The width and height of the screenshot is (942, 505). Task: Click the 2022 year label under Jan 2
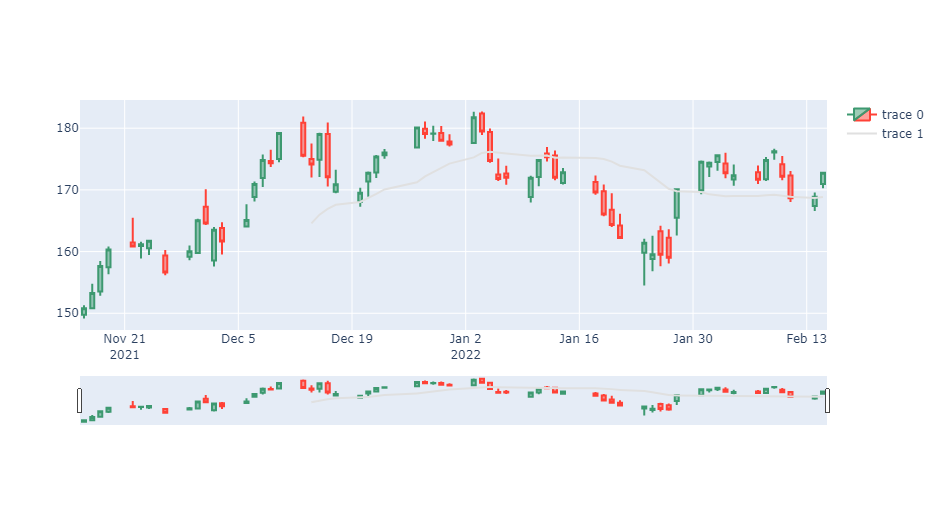[x=466, y=355]
